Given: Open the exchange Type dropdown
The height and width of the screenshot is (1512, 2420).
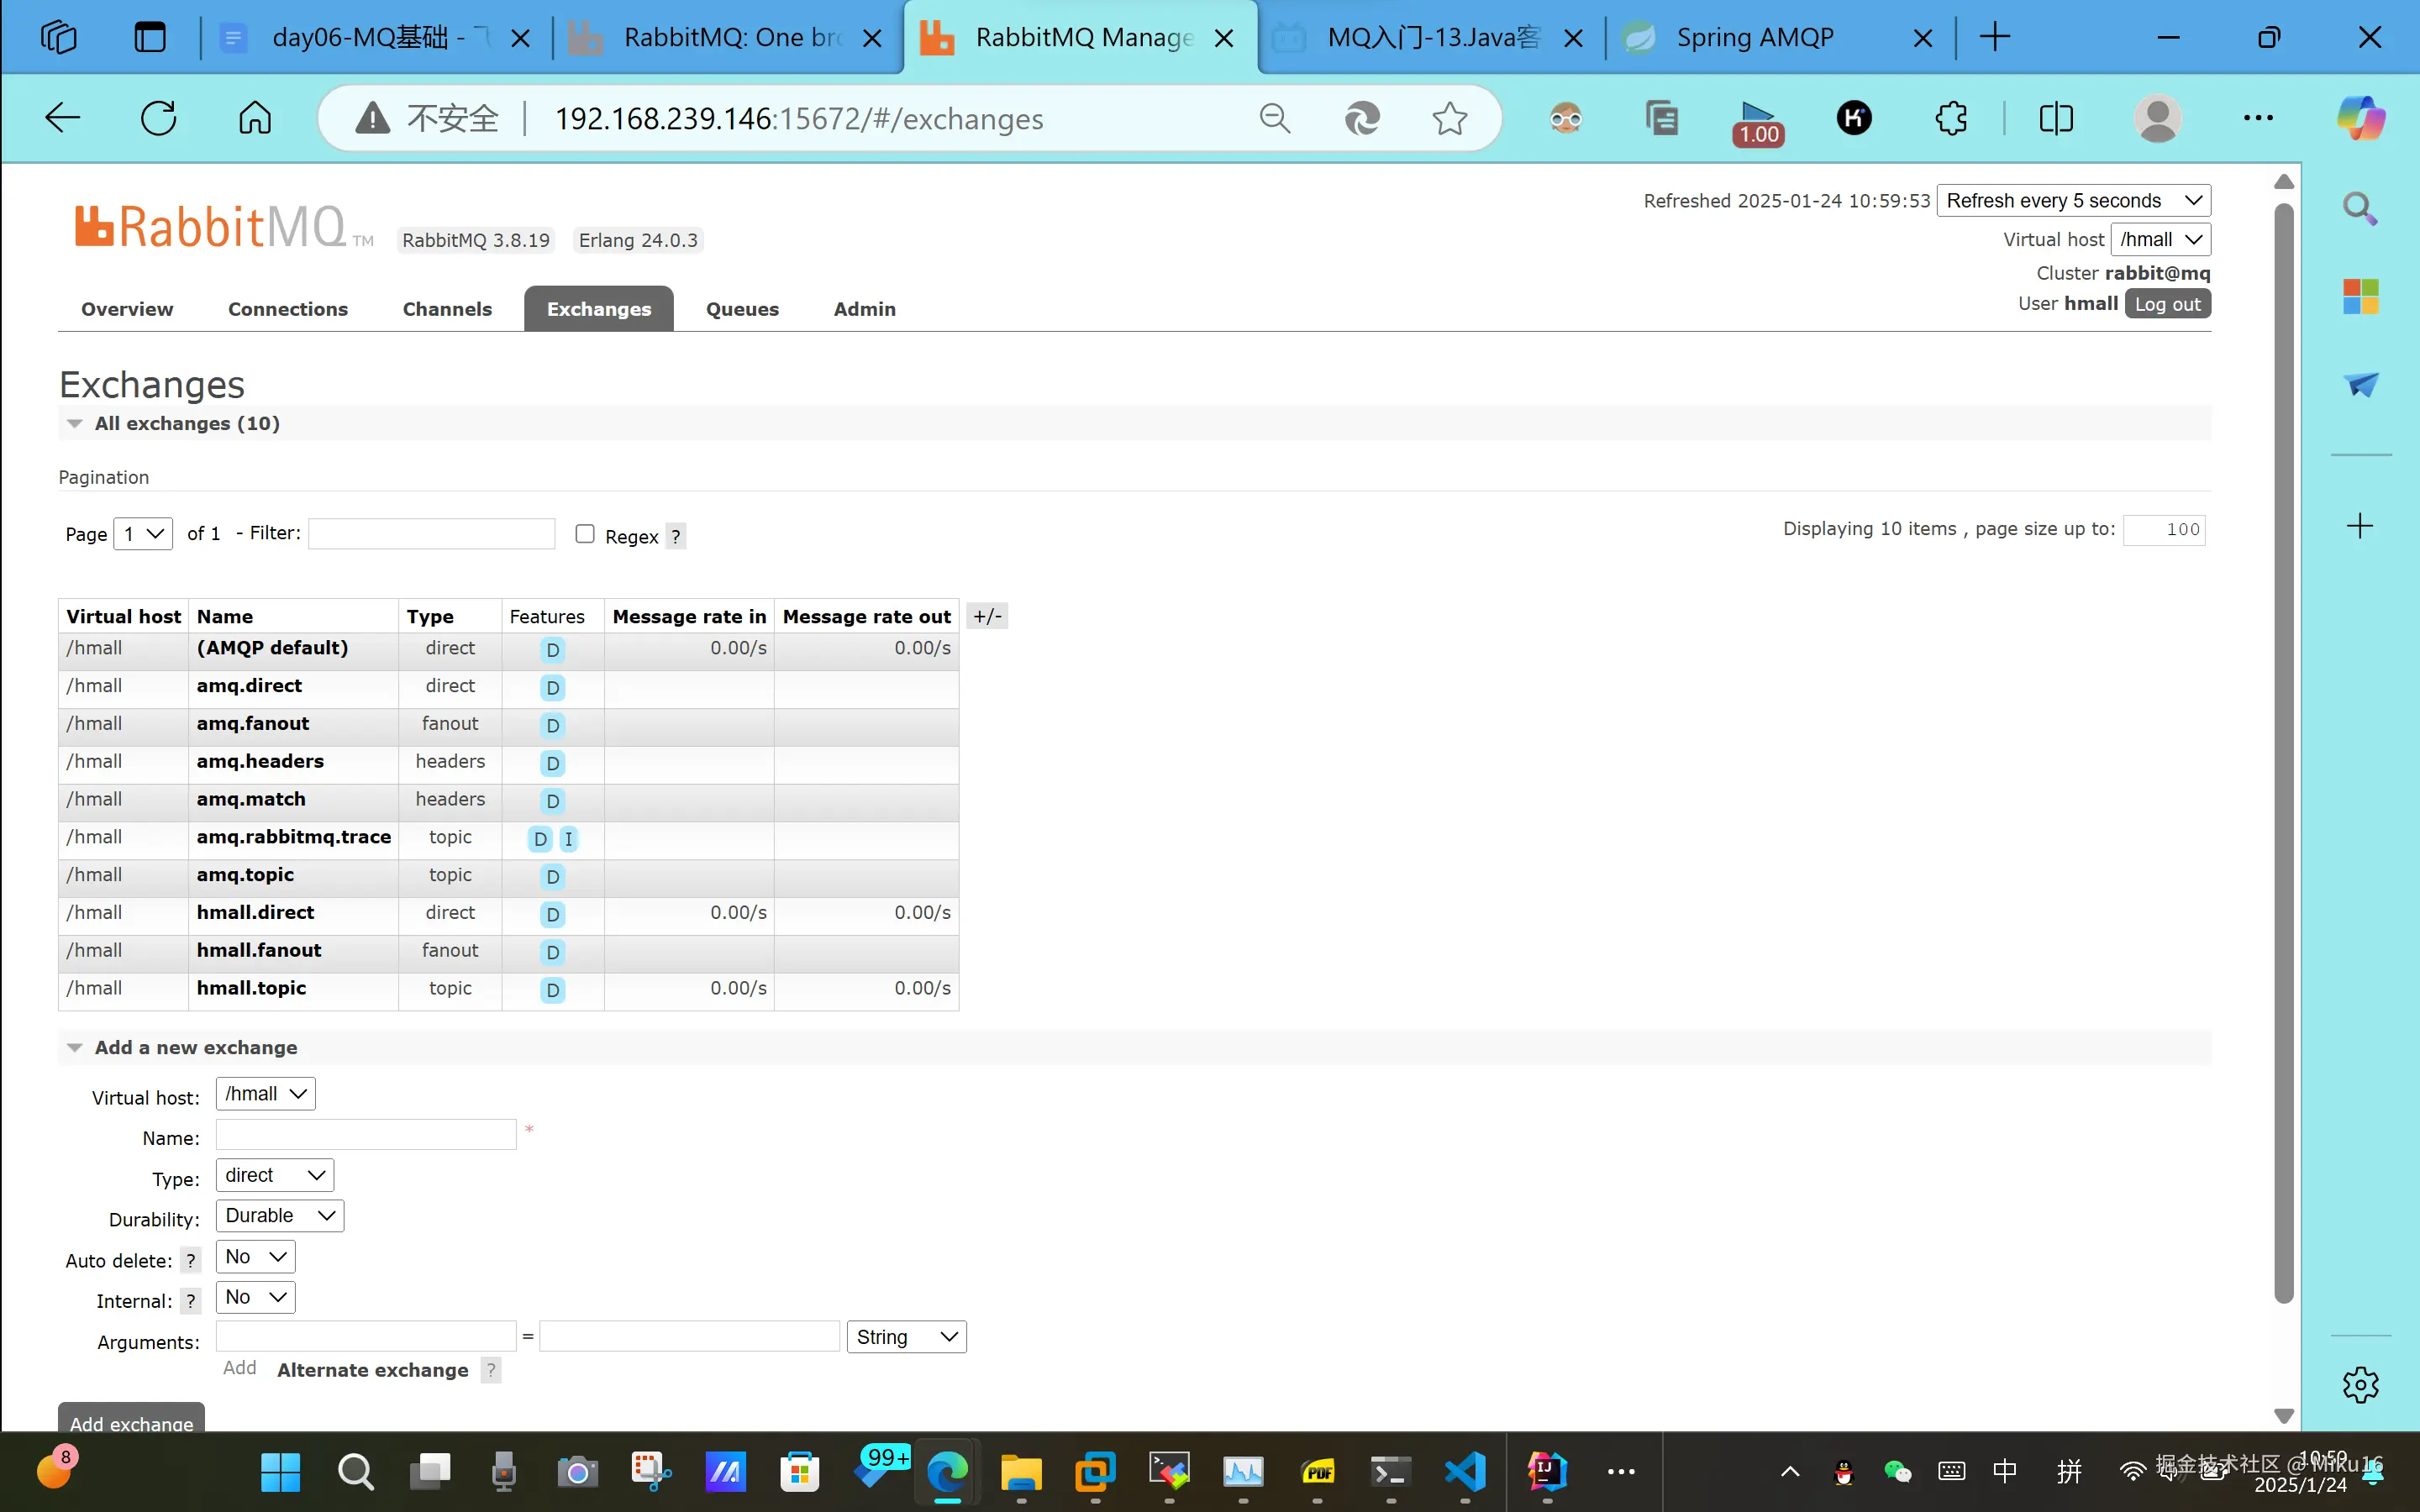Looking at the screenshot, I should point(275,1175).
